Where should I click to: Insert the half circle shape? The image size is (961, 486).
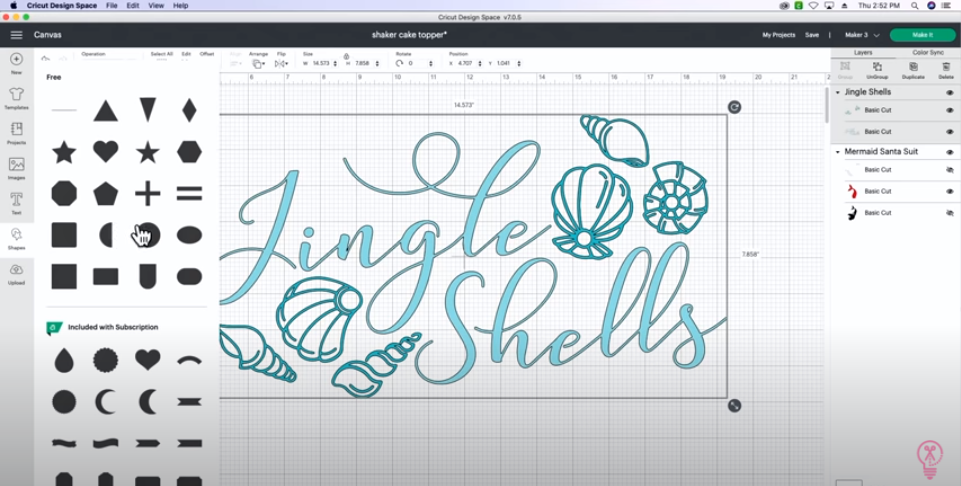[107, 235]
